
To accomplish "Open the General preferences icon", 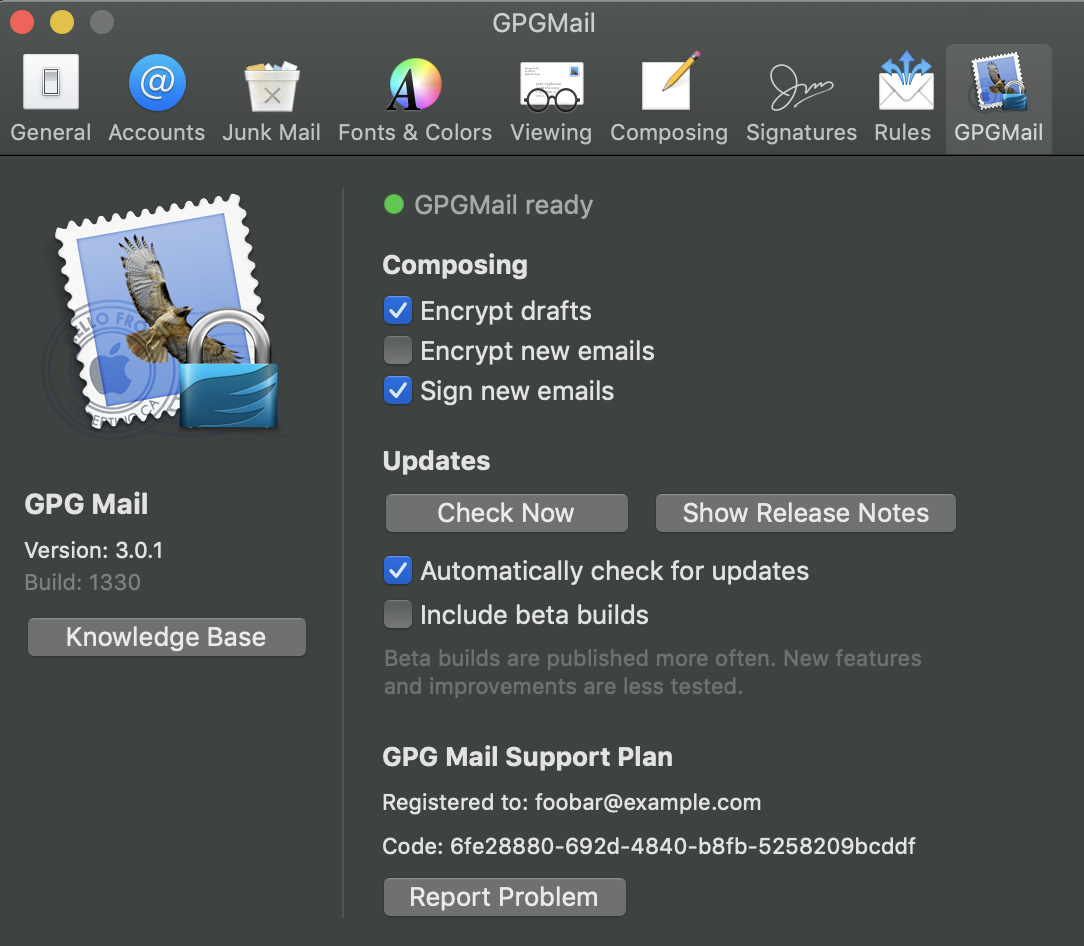I will click(x=50, y=82).
